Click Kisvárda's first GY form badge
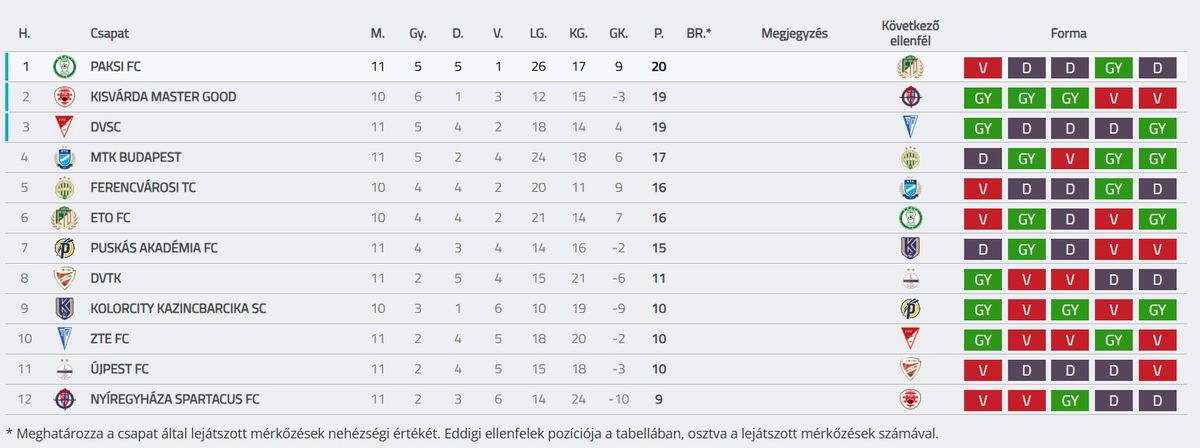The image size is (1200, 448). tap(983, 98)
